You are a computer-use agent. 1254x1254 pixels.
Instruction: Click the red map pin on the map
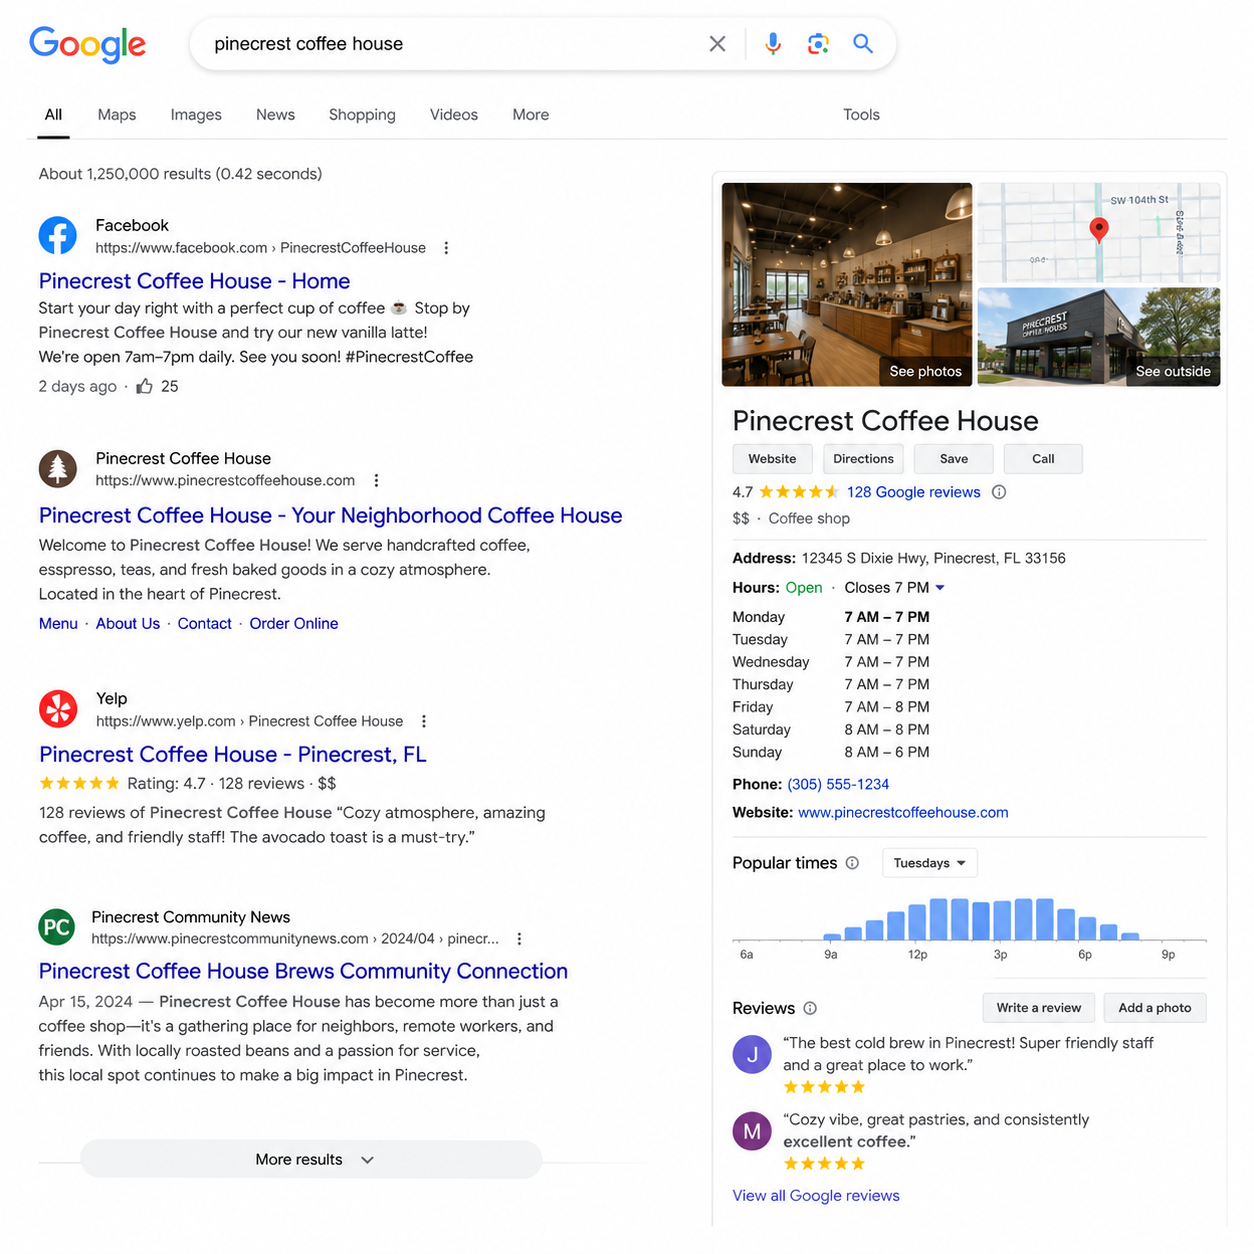(1099, 230)
